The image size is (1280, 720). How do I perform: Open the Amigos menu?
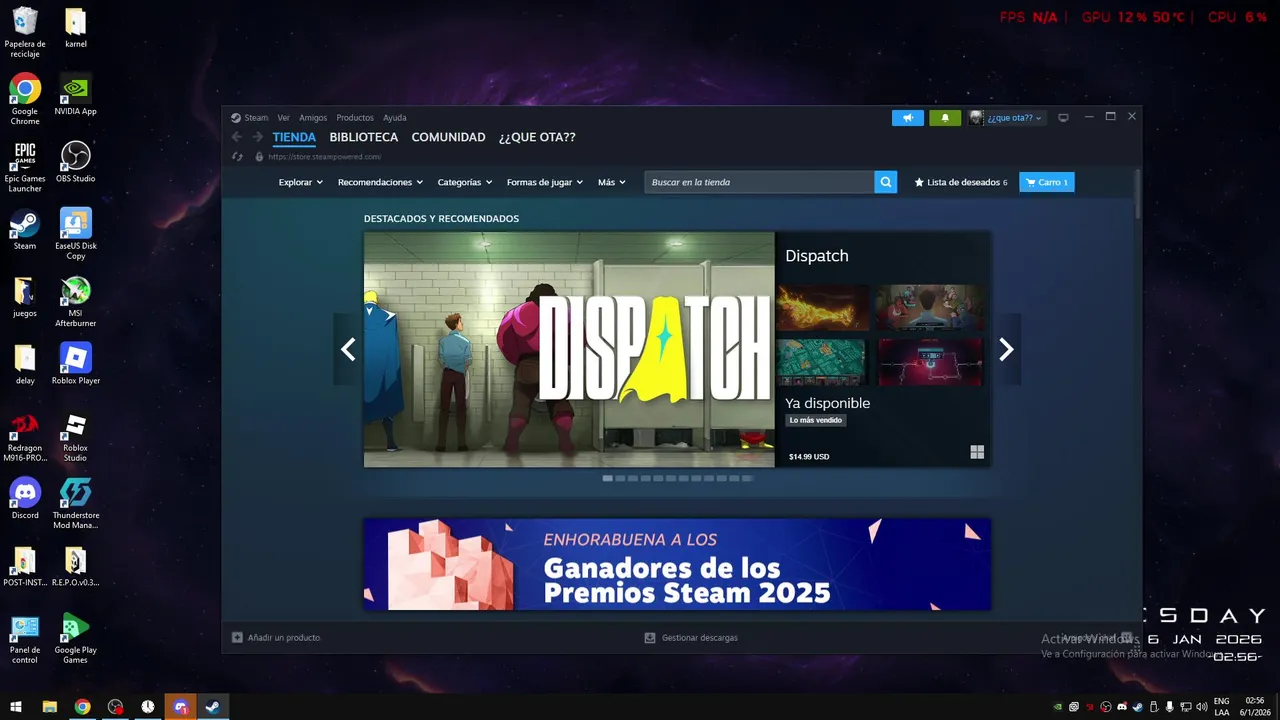coord(313,118)
